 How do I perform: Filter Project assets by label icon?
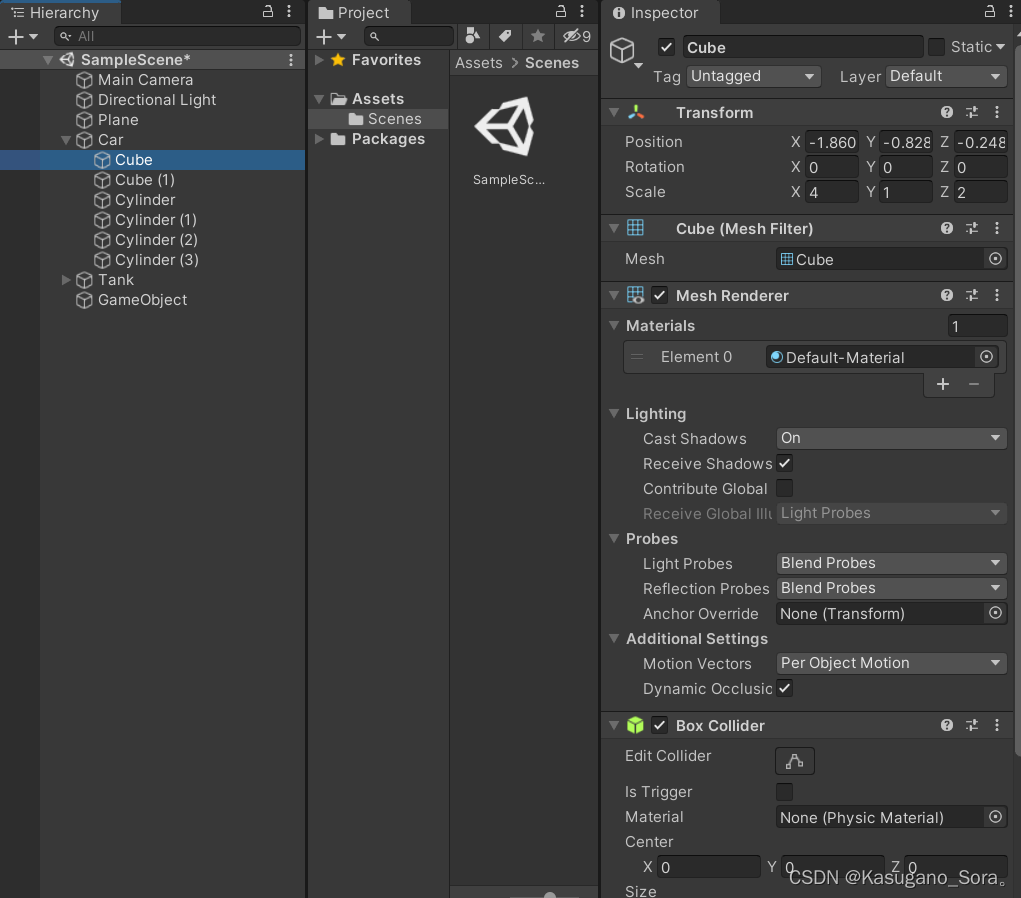click(x=506, y=35)
